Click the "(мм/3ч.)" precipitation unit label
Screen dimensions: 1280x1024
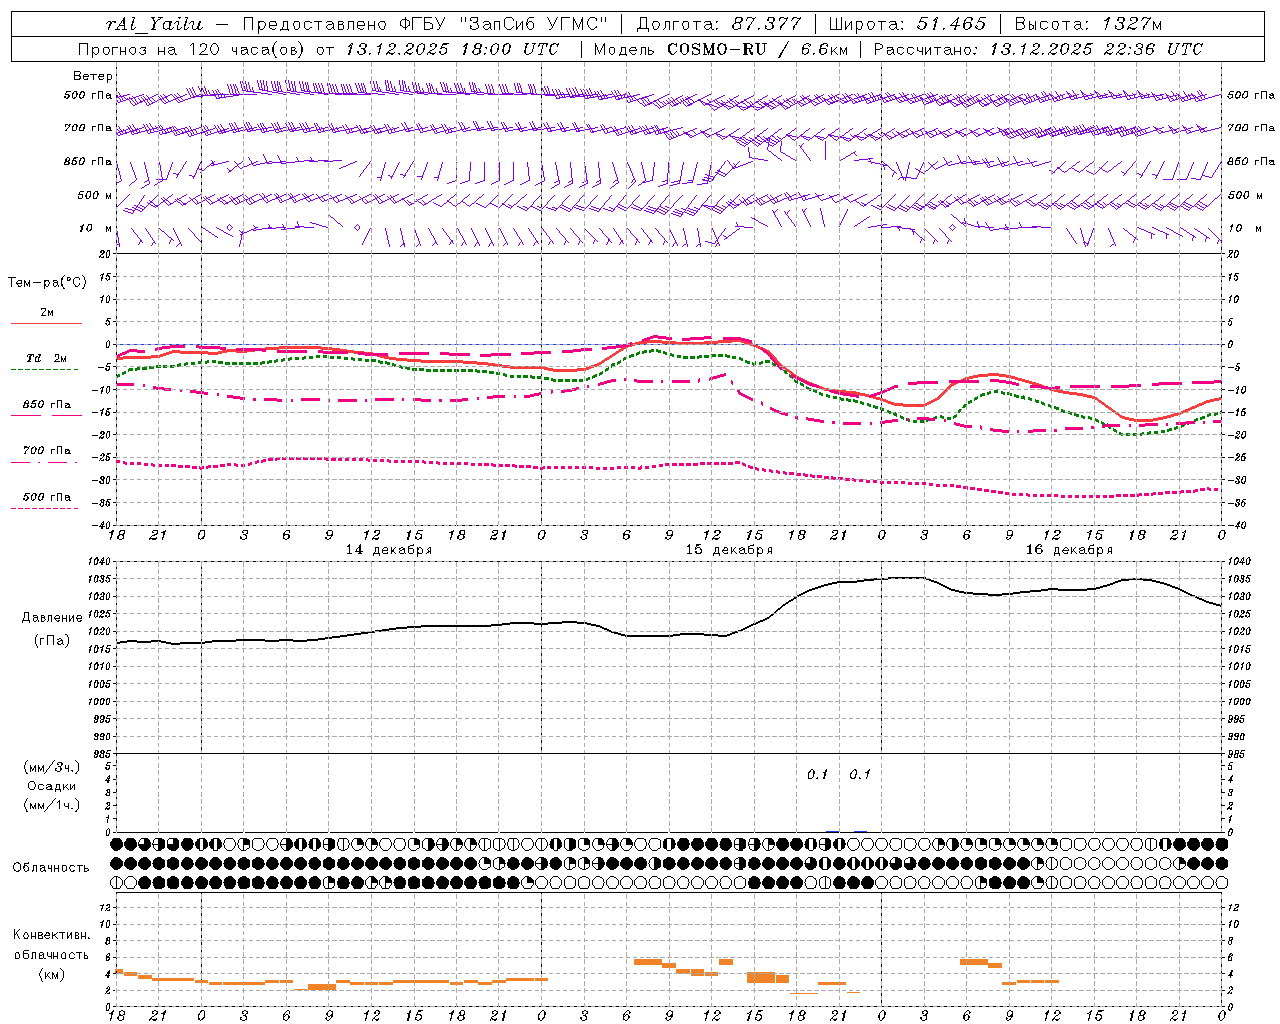(52, 767)
